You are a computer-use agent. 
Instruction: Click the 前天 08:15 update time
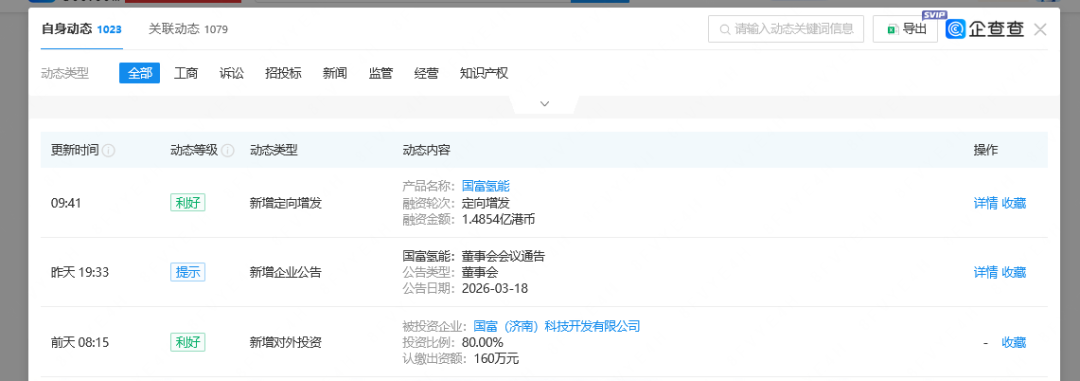coord(80,342)
